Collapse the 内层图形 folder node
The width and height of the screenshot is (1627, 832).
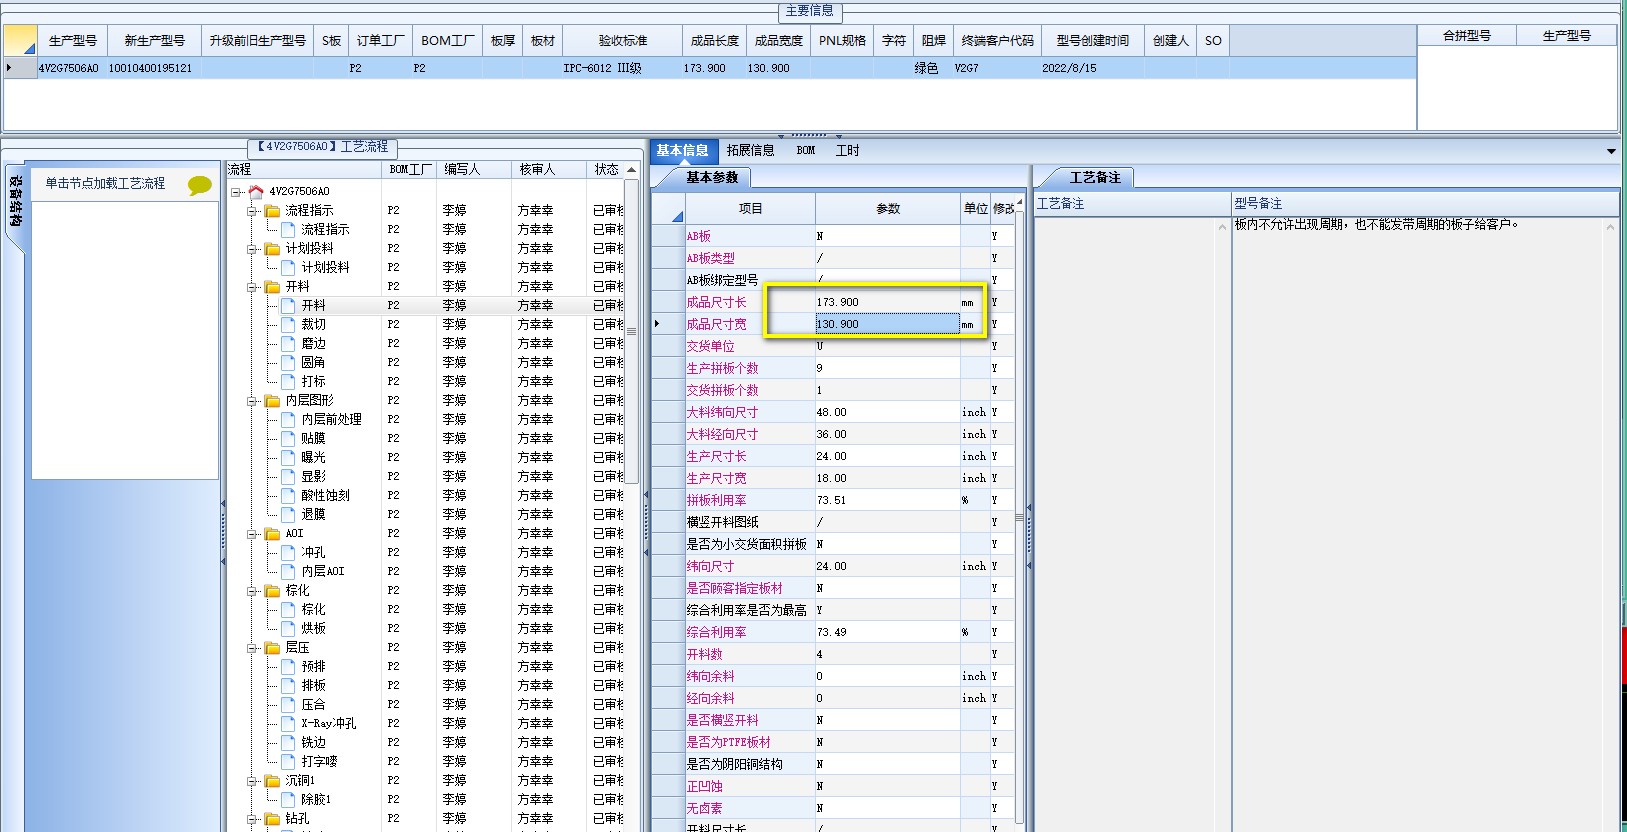pos(252,401)
